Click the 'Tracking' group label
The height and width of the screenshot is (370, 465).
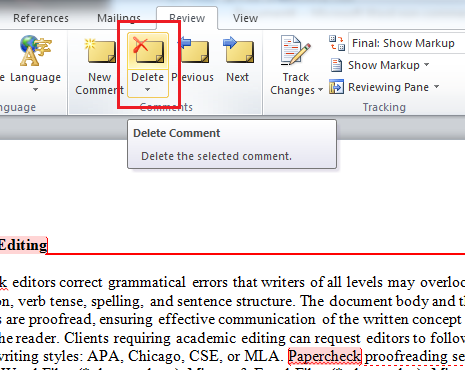[384, 107]
